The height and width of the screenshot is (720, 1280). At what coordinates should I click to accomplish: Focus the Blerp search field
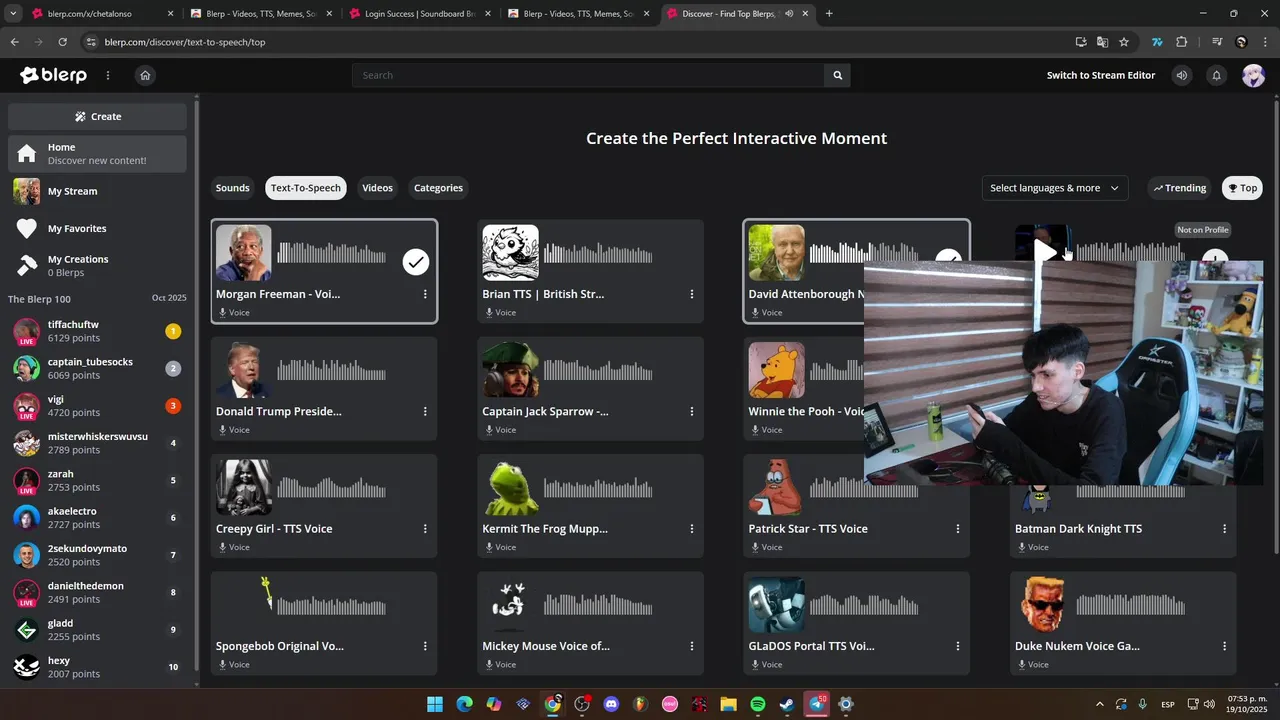(588, 75)
